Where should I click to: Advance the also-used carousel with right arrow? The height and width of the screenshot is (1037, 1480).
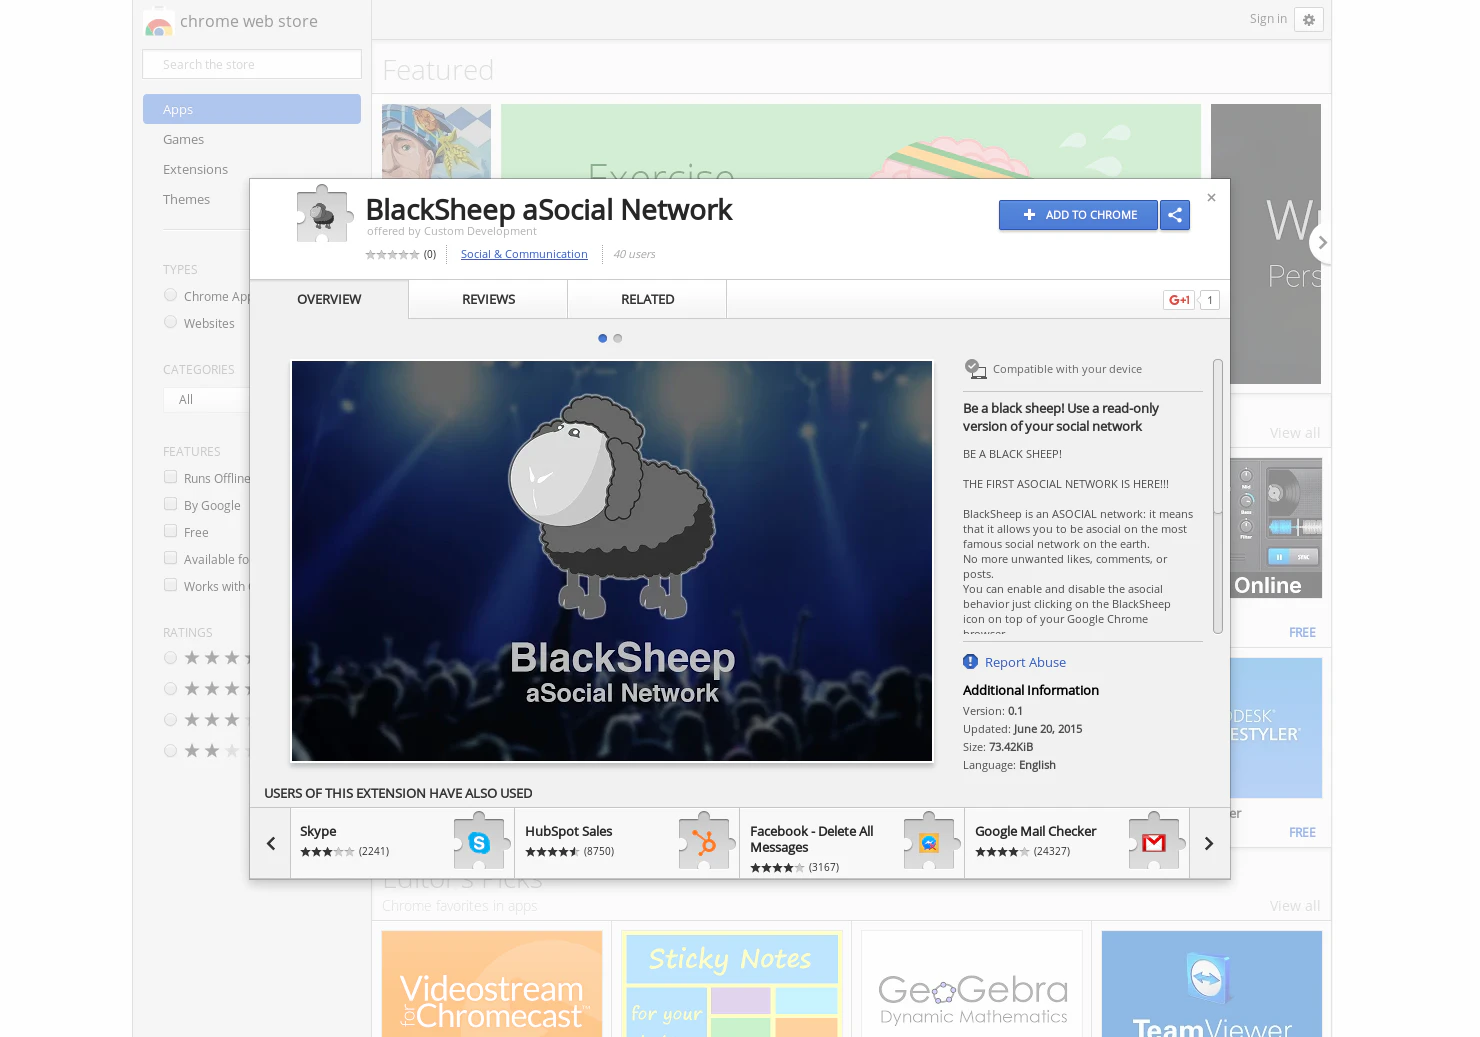click(1208, 843)
